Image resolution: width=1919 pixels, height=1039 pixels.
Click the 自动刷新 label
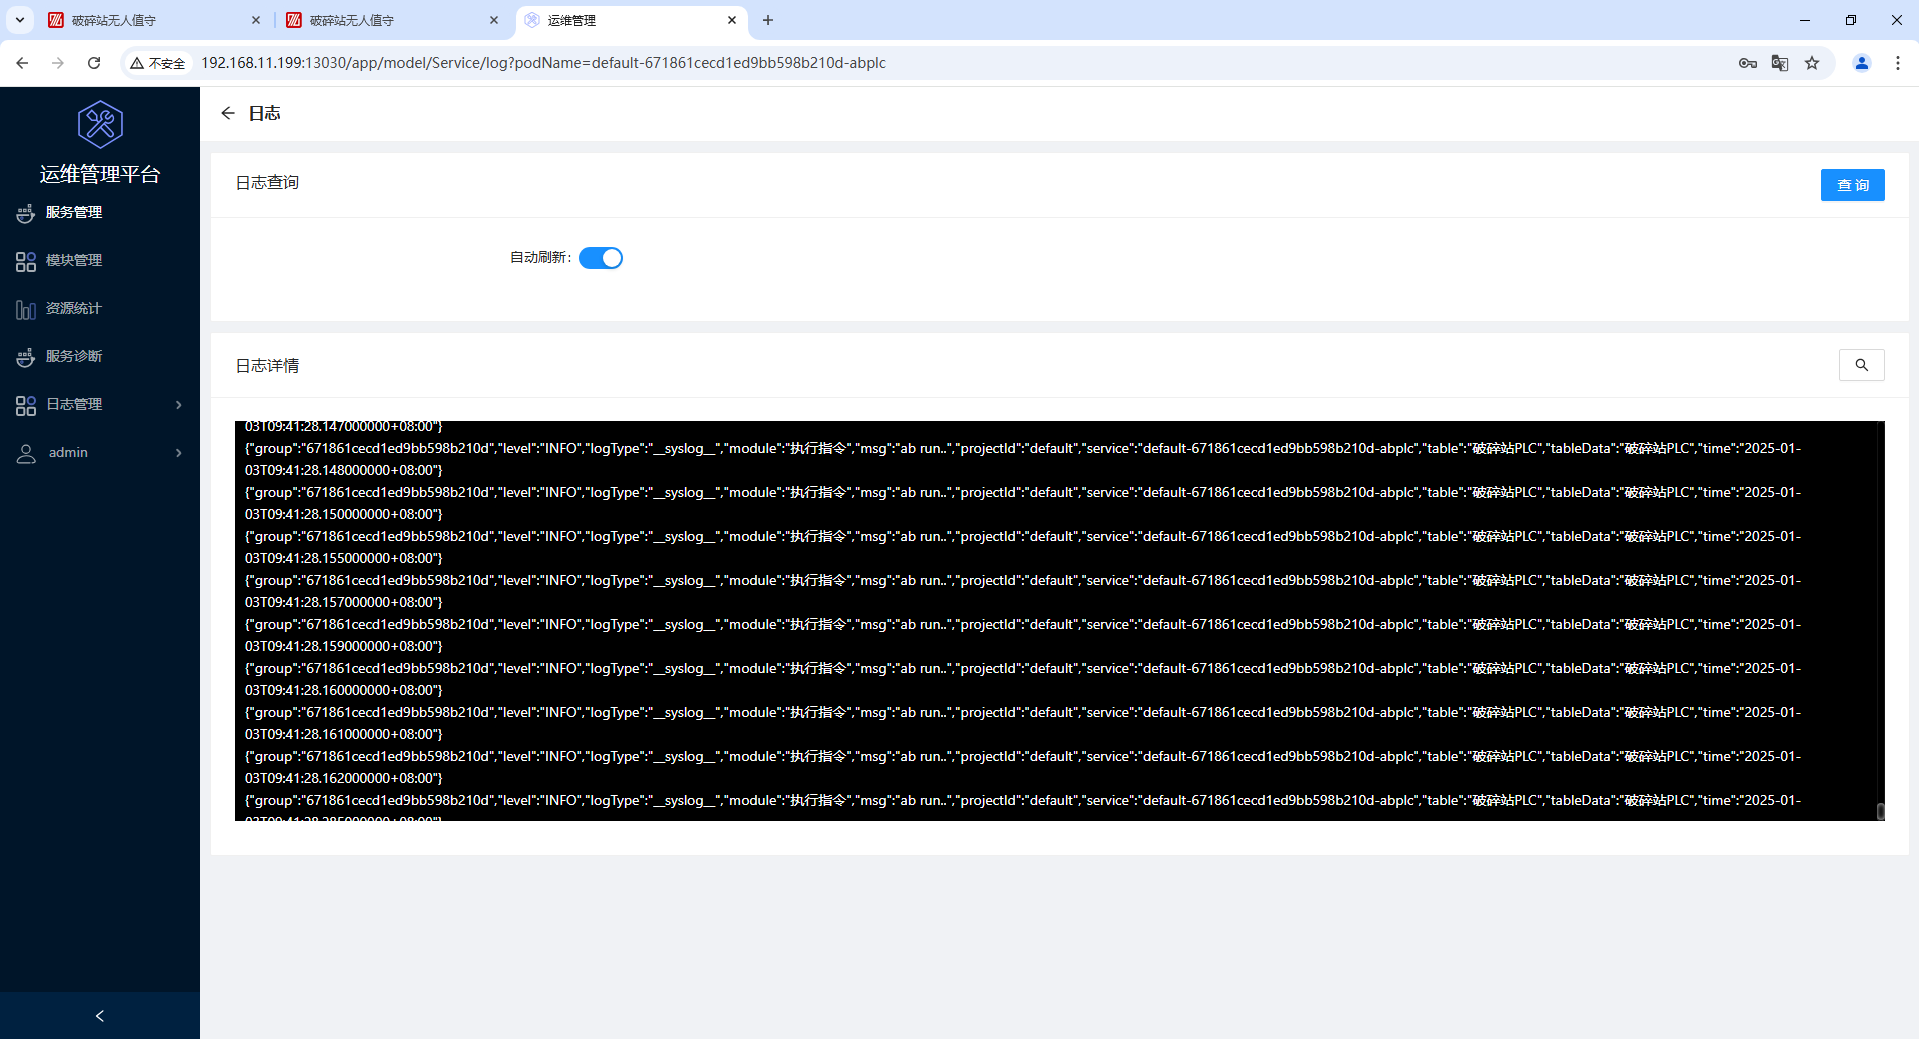[x=540, y=258]
